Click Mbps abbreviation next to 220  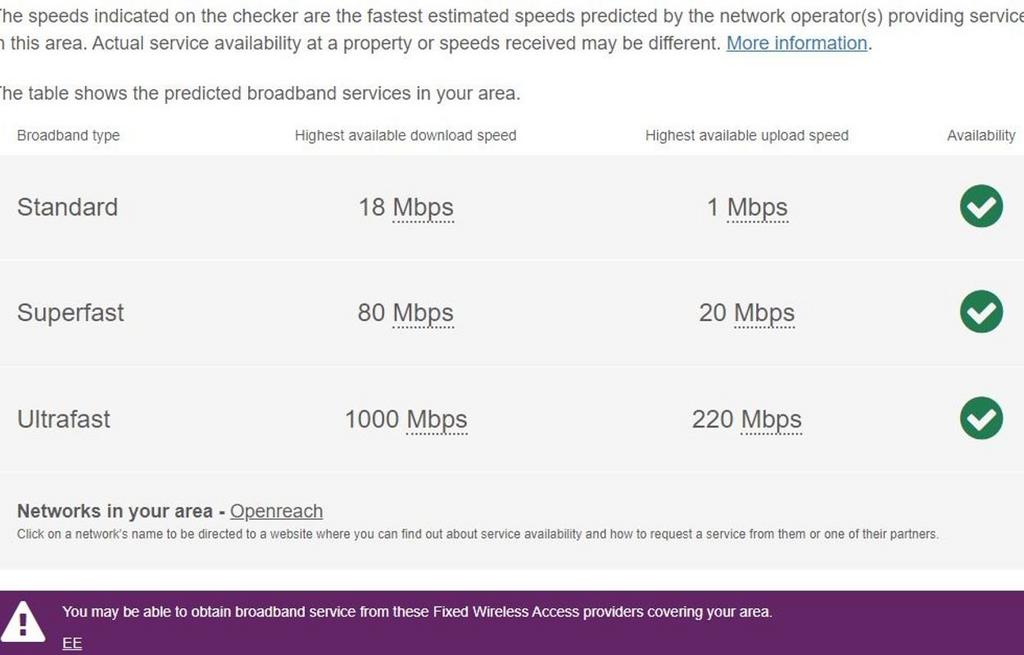pyautogui.click(x=771, y=419)
